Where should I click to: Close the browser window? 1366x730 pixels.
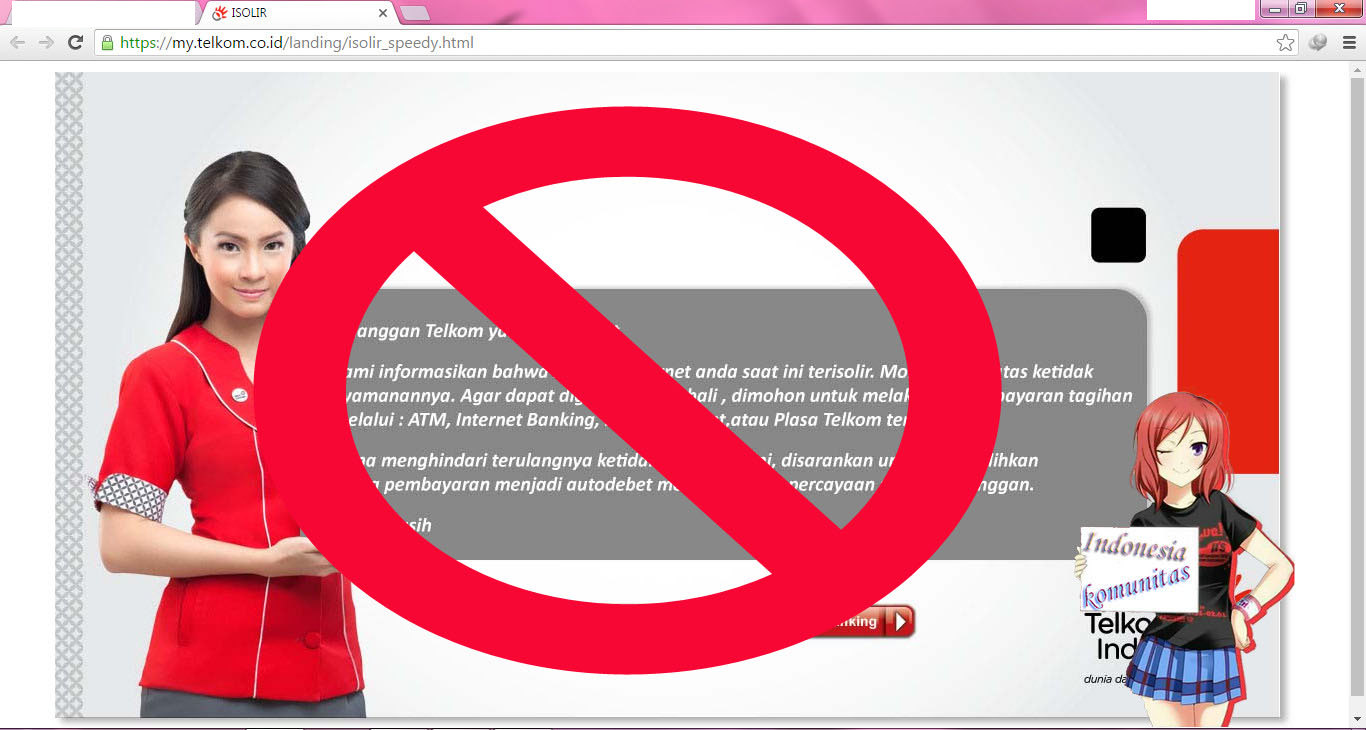click(1338, 9)
